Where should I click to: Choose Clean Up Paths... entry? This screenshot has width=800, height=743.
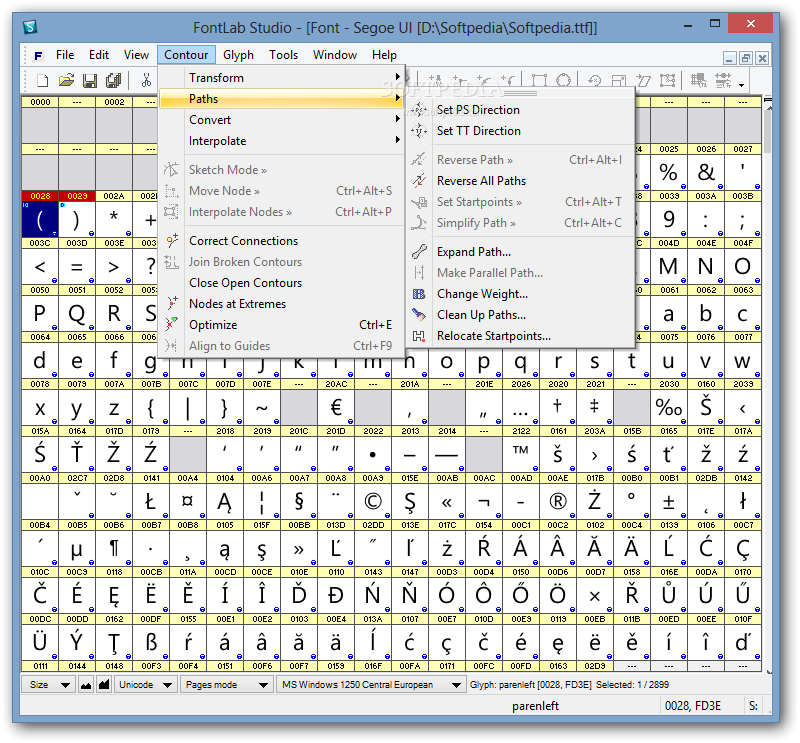click(x=521, y=315)
